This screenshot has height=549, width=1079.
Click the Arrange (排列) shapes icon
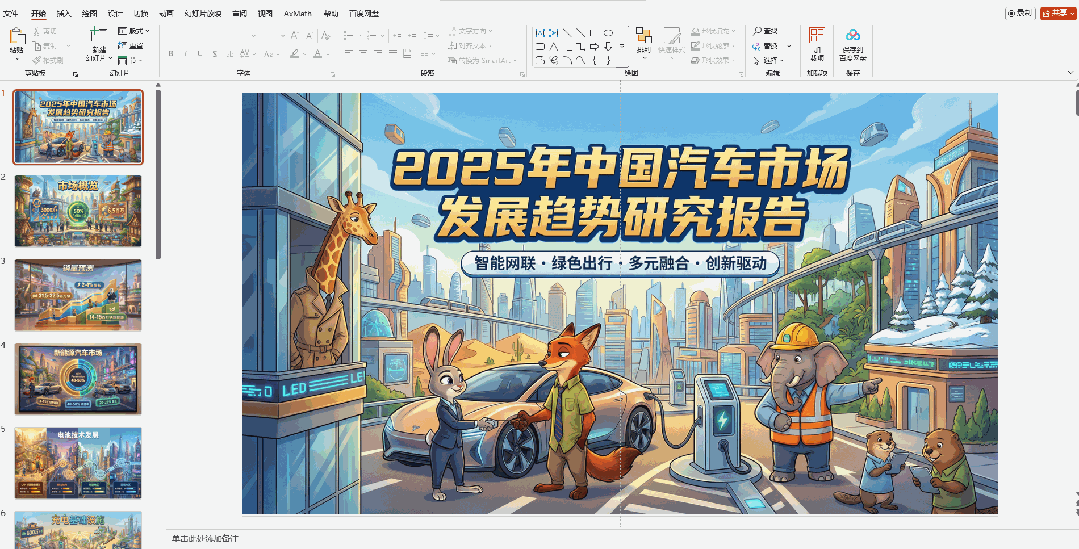[x=643, y=36]
